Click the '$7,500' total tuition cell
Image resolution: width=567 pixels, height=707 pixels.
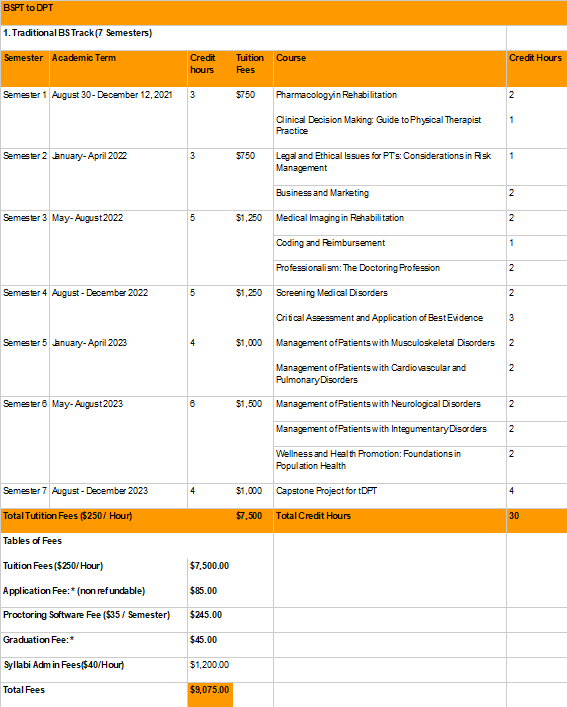[249, 516]
